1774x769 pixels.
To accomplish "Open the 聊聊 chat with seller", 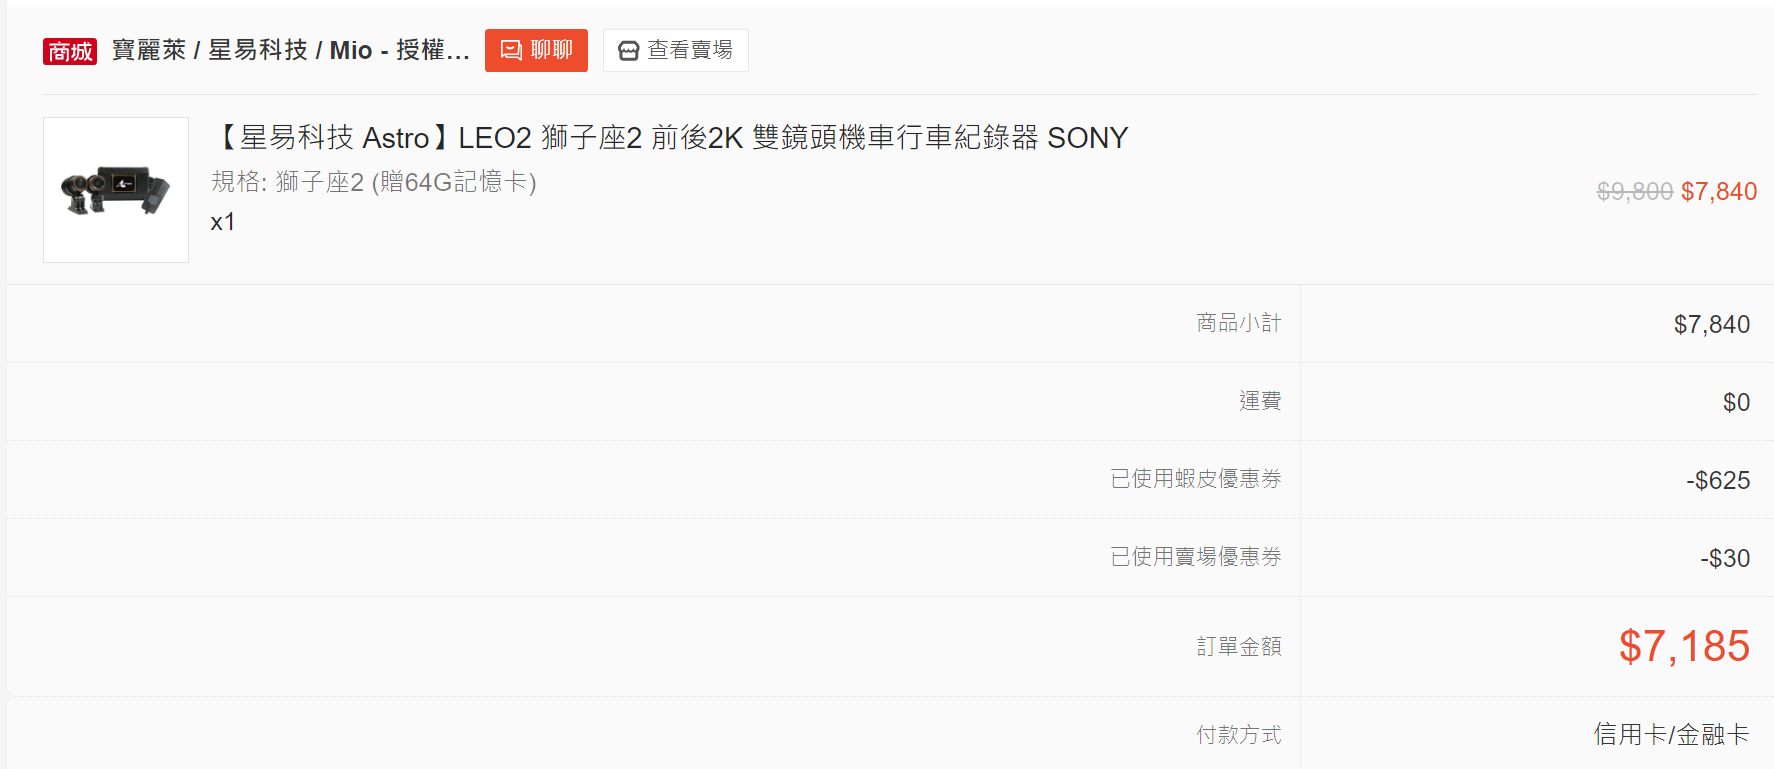I will 536,50.
